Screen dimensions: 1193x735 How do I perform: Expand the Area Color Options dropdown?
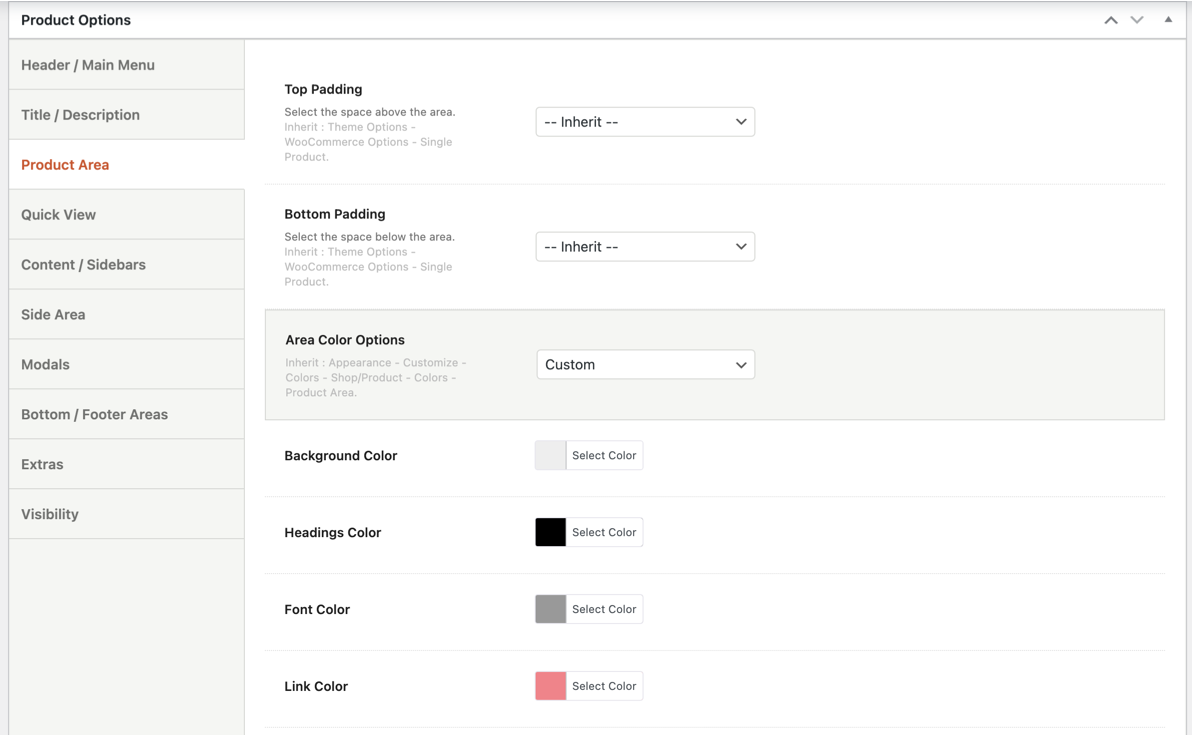point(645,365)
